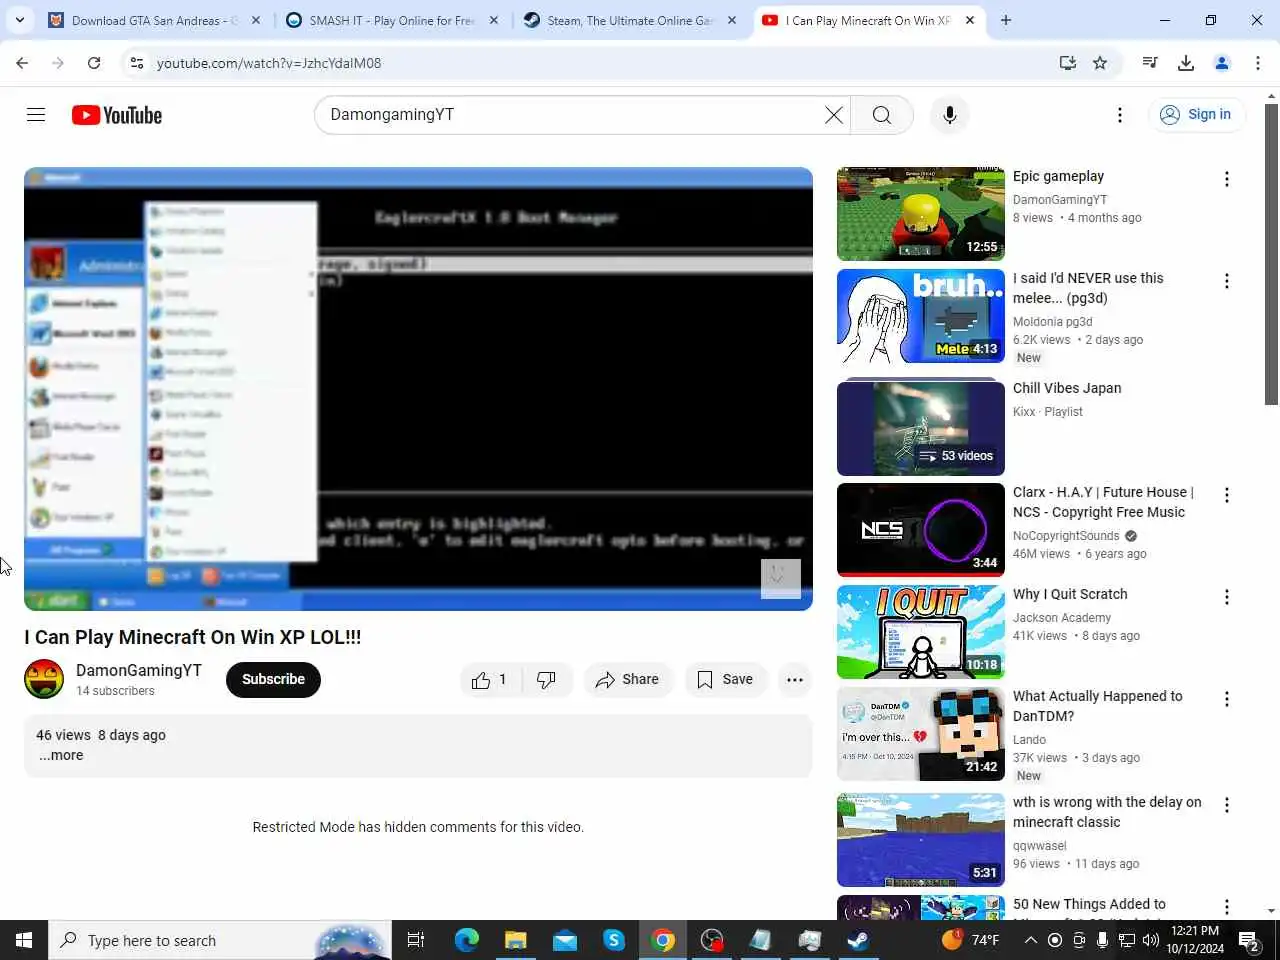Open bruh melee video thumbnail
Viewport: 1280px width, 960px height.
point(921,316)
